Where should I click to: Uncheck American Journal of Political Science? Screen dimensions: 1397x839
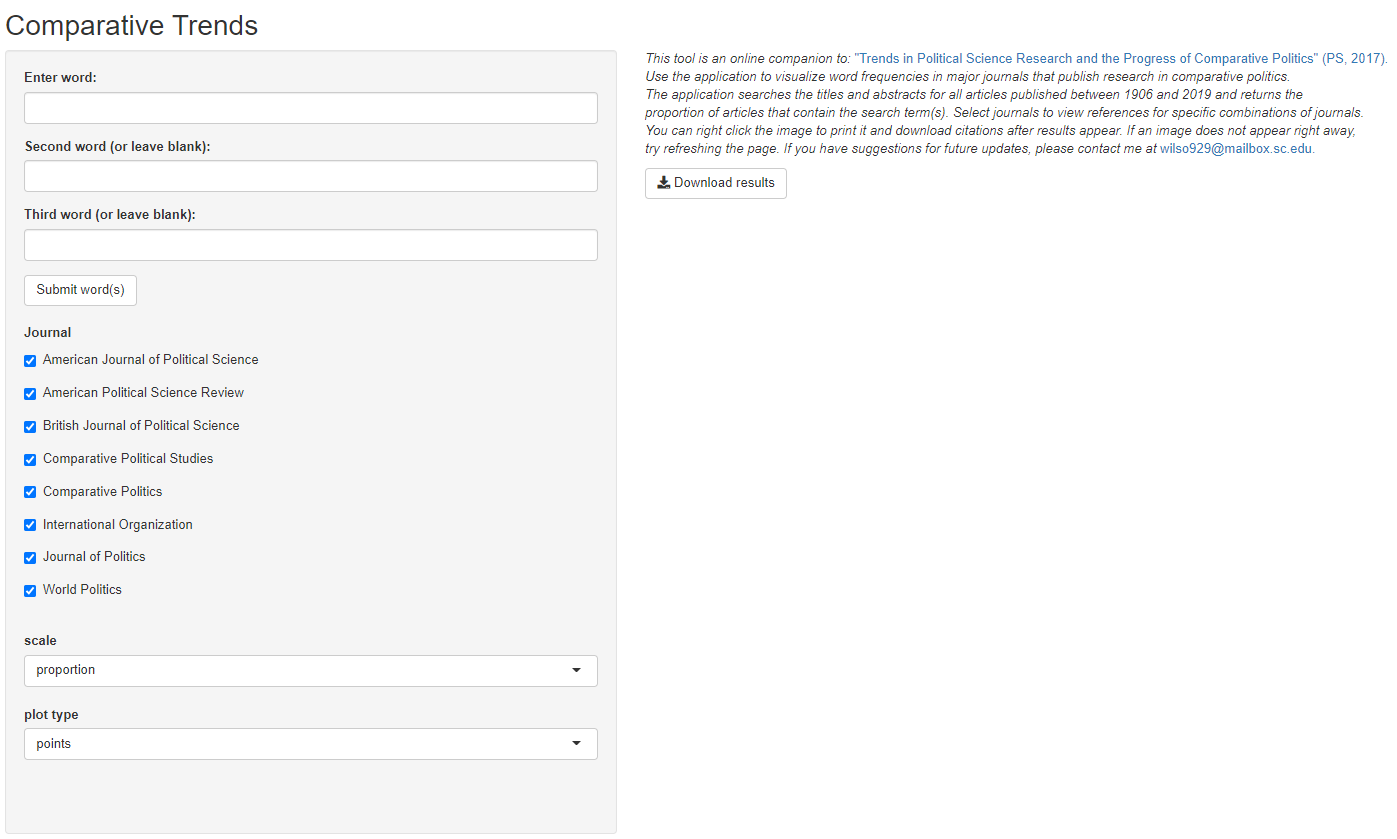point(30,361)
